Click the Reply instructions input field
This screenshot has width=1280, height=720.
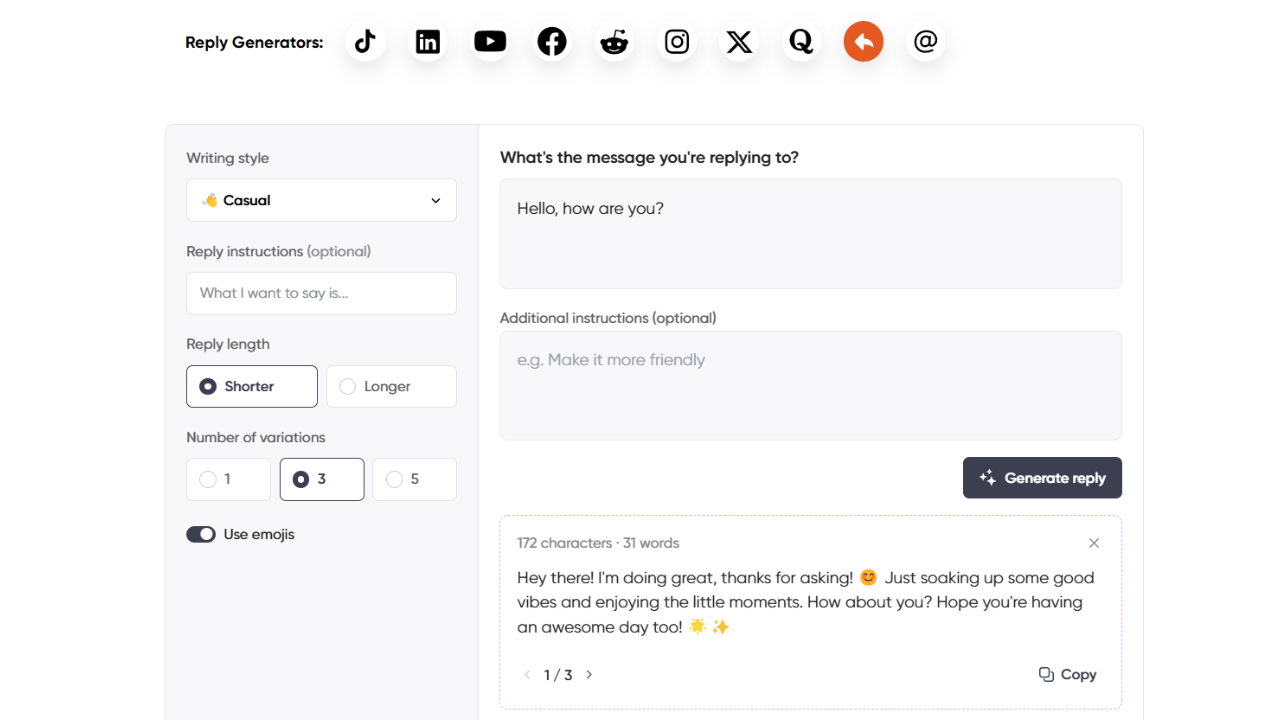321,293
